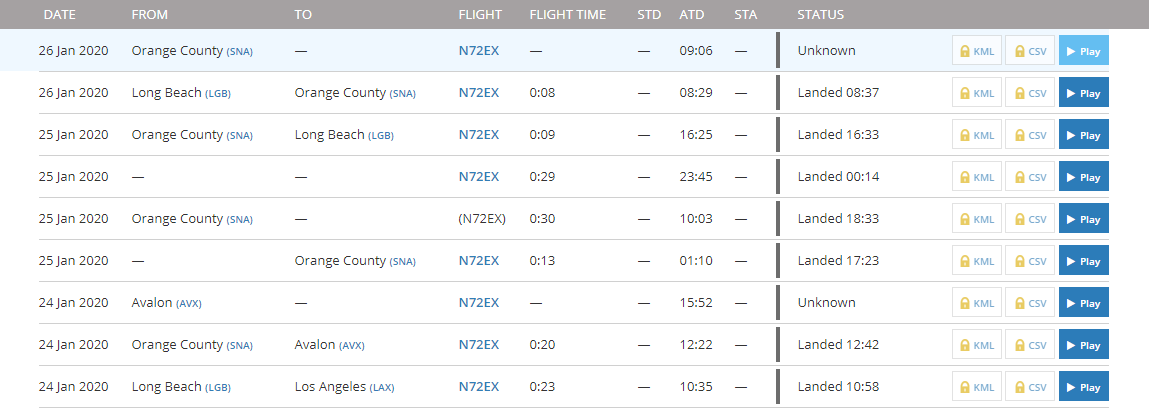Download KML for flight landed 16:33
This screenshot has height=417, width=1149.
(x=977, y=135)
